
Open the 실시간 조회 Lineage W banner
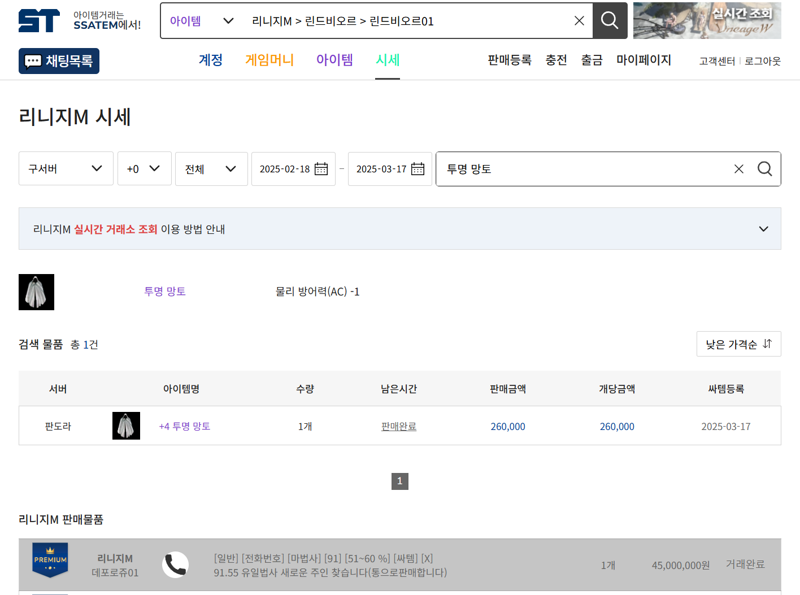(707, 20)
